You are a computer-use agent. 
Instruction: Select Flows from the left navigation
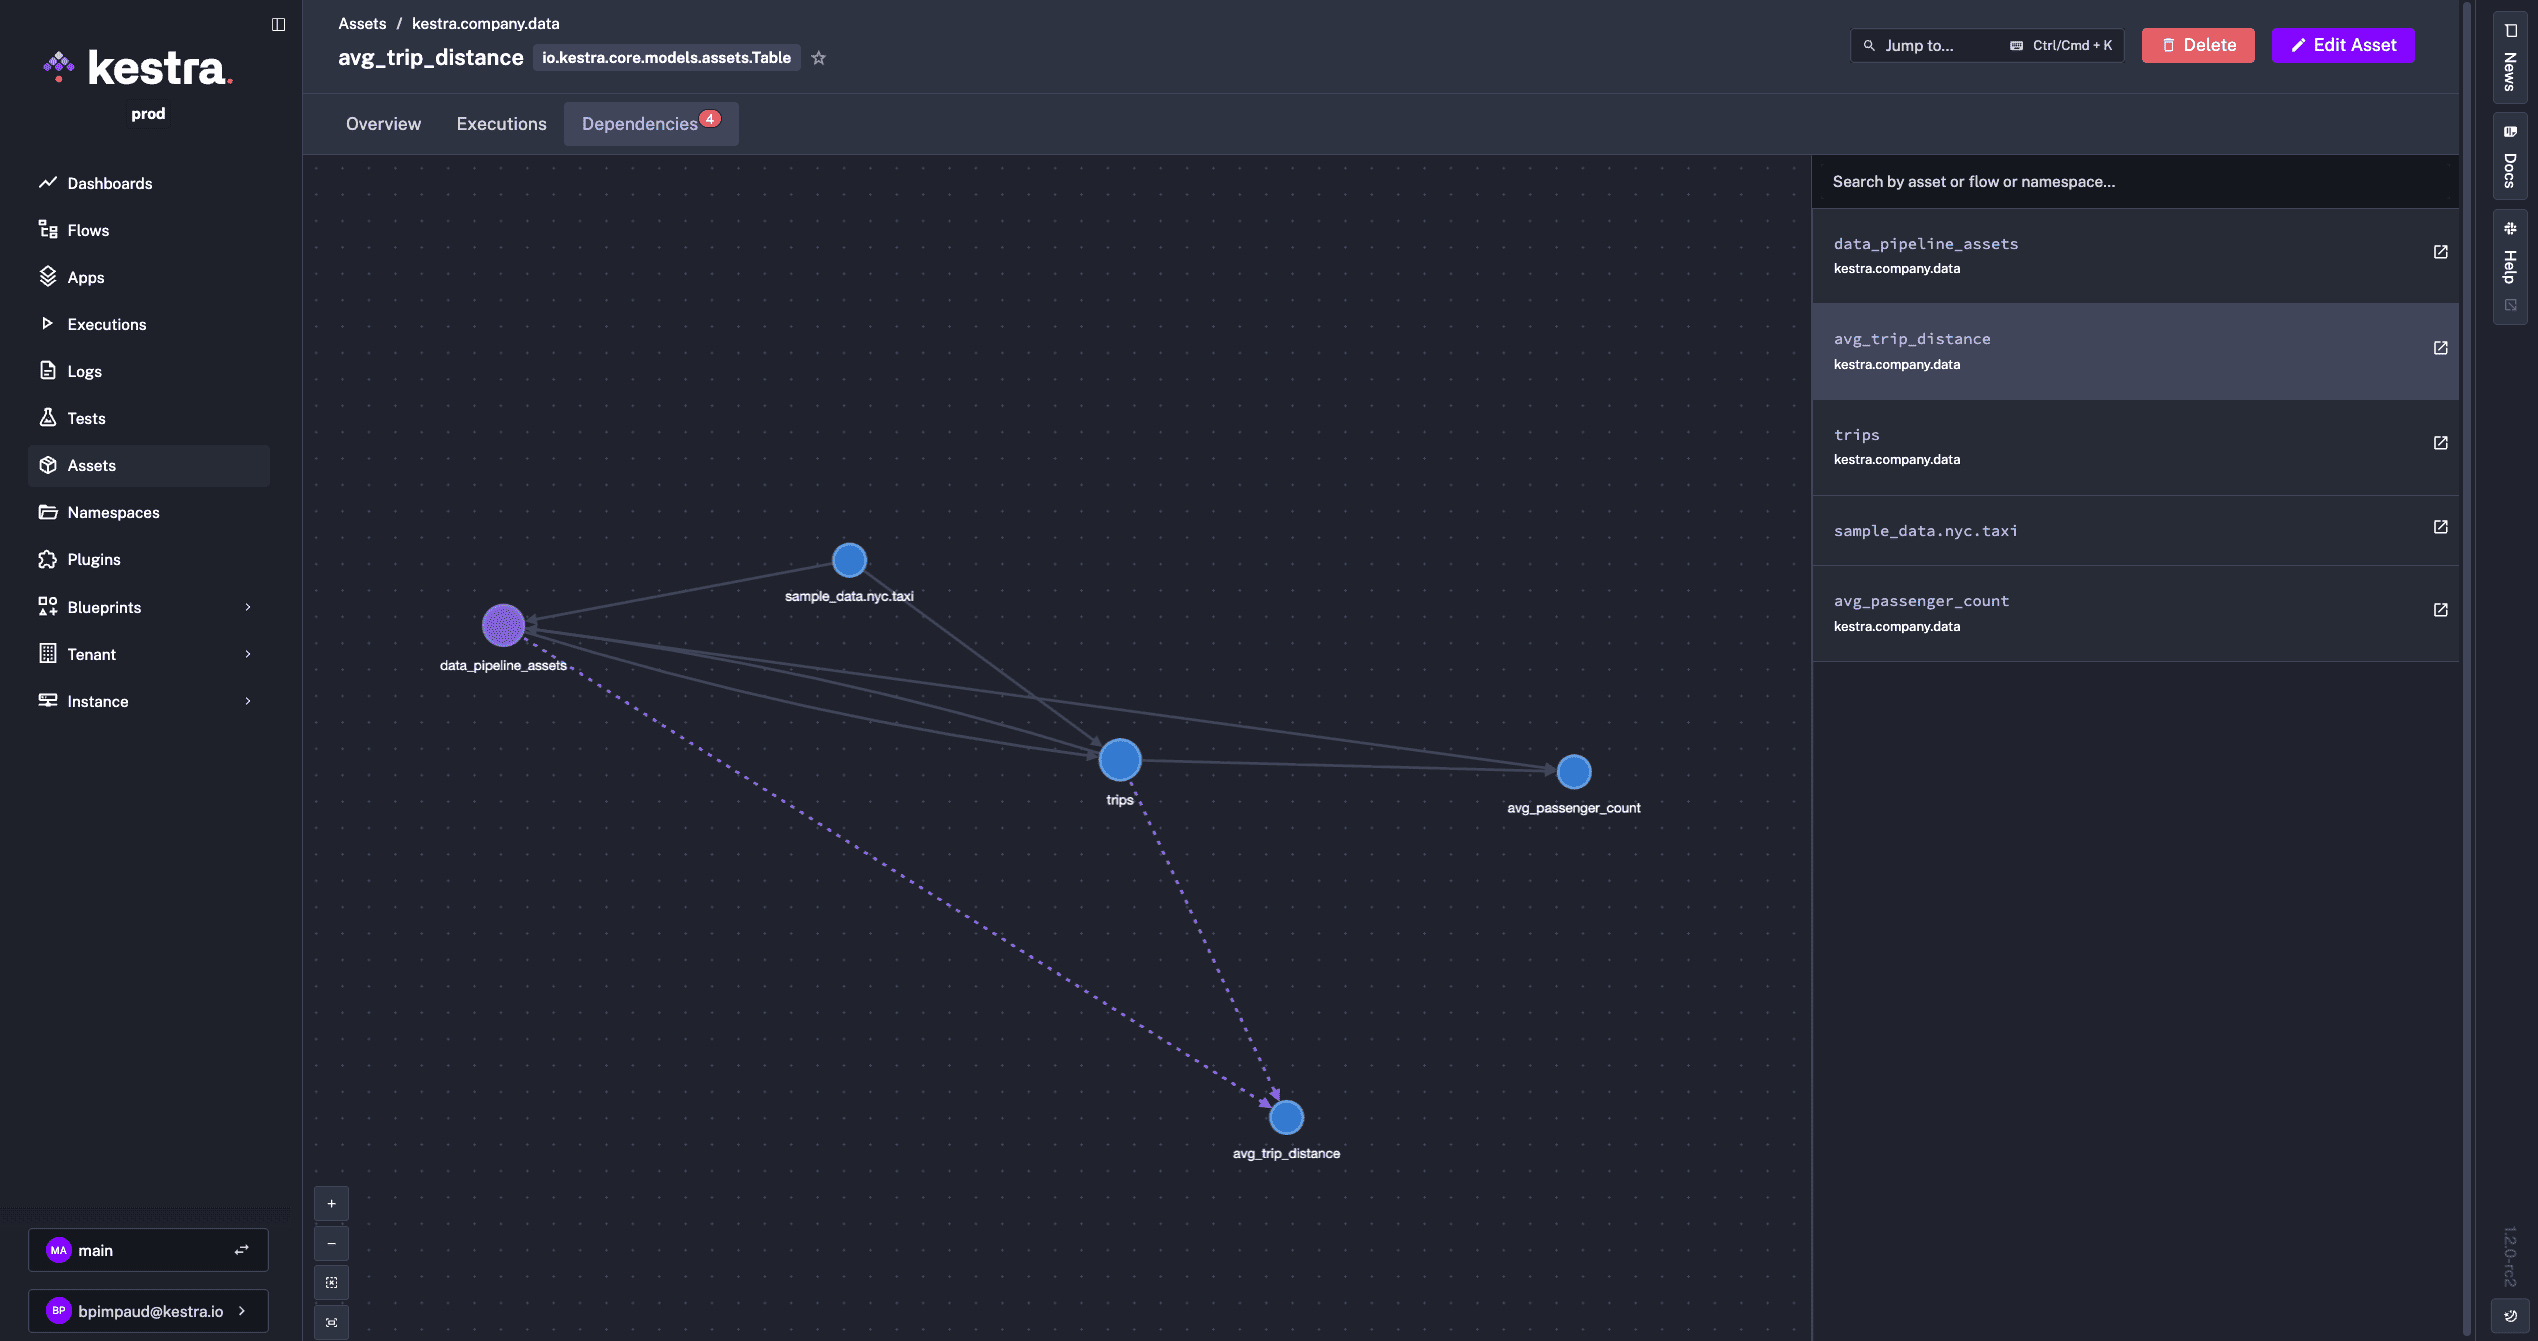click(x=88, y=230)
